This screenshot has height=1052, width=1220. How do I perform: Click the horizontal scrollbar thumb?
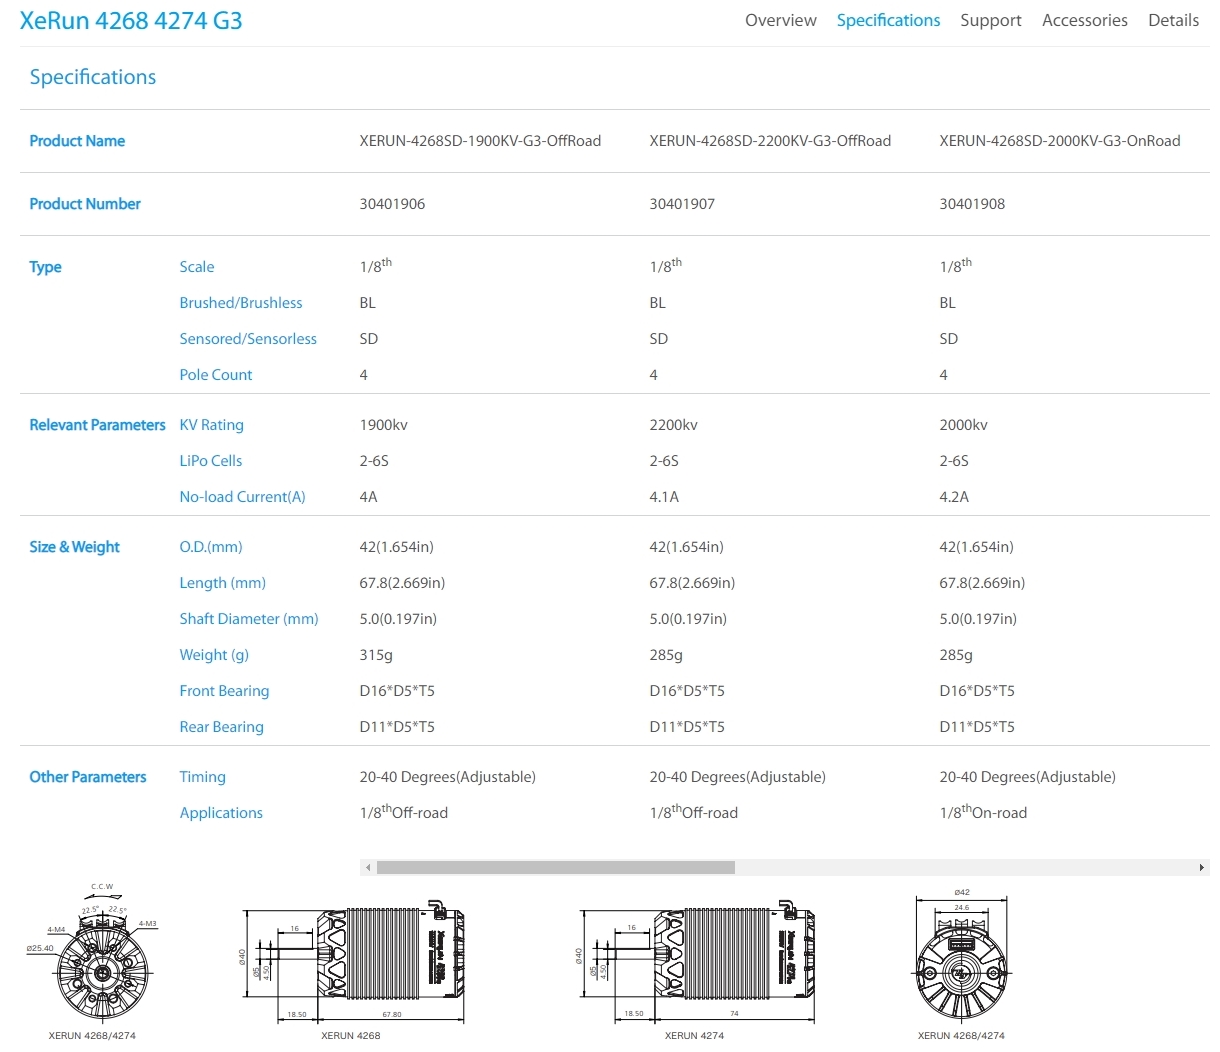click(x=555, y=867)
